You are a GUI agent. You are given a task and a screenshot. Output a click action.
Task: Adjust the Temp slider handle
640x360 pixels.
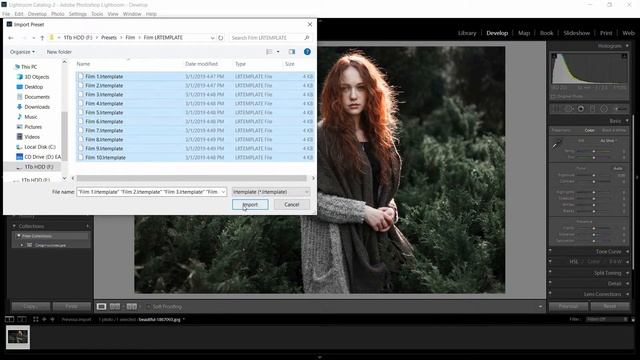click(594, 151)
